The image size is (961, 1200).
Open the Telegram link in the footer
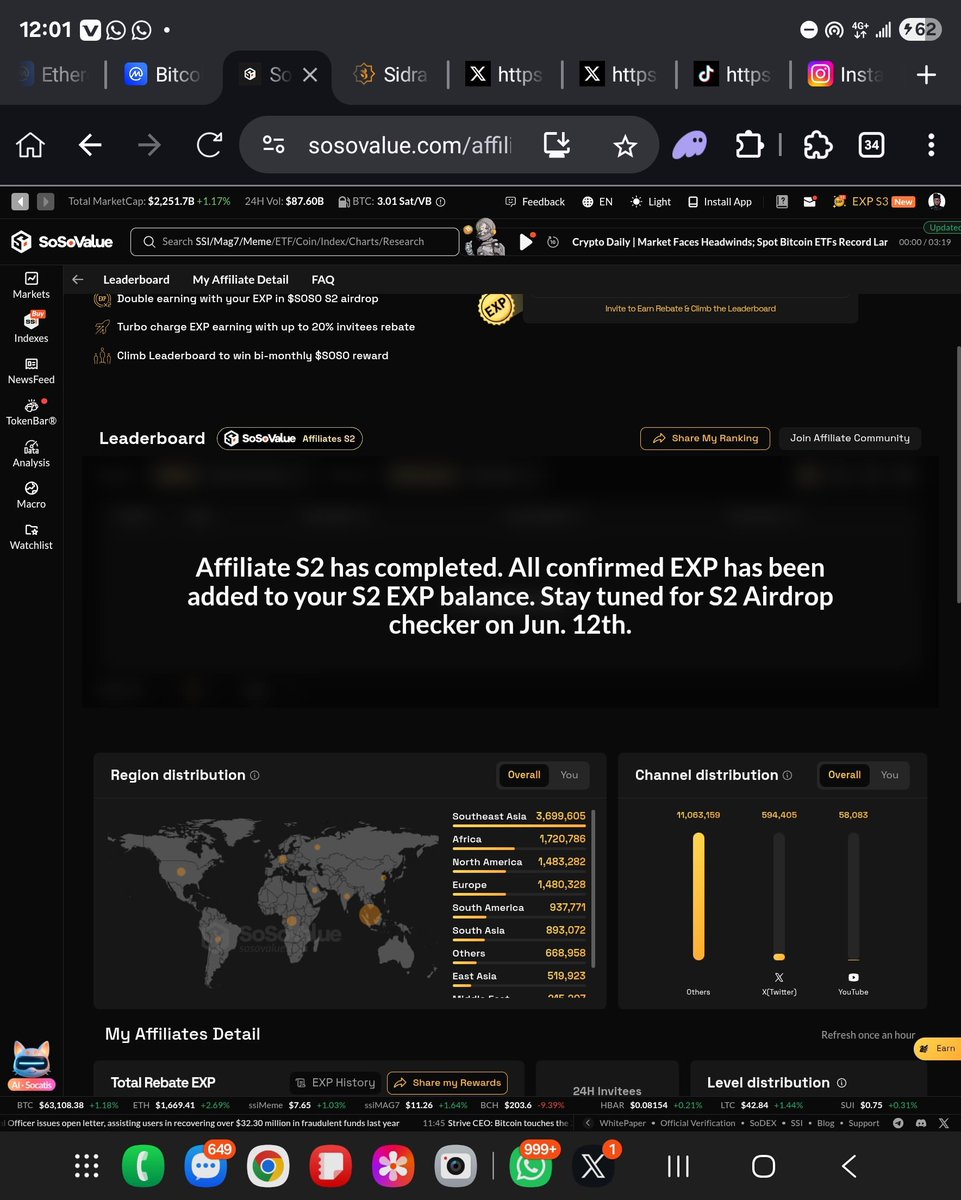click(897, 1123)
